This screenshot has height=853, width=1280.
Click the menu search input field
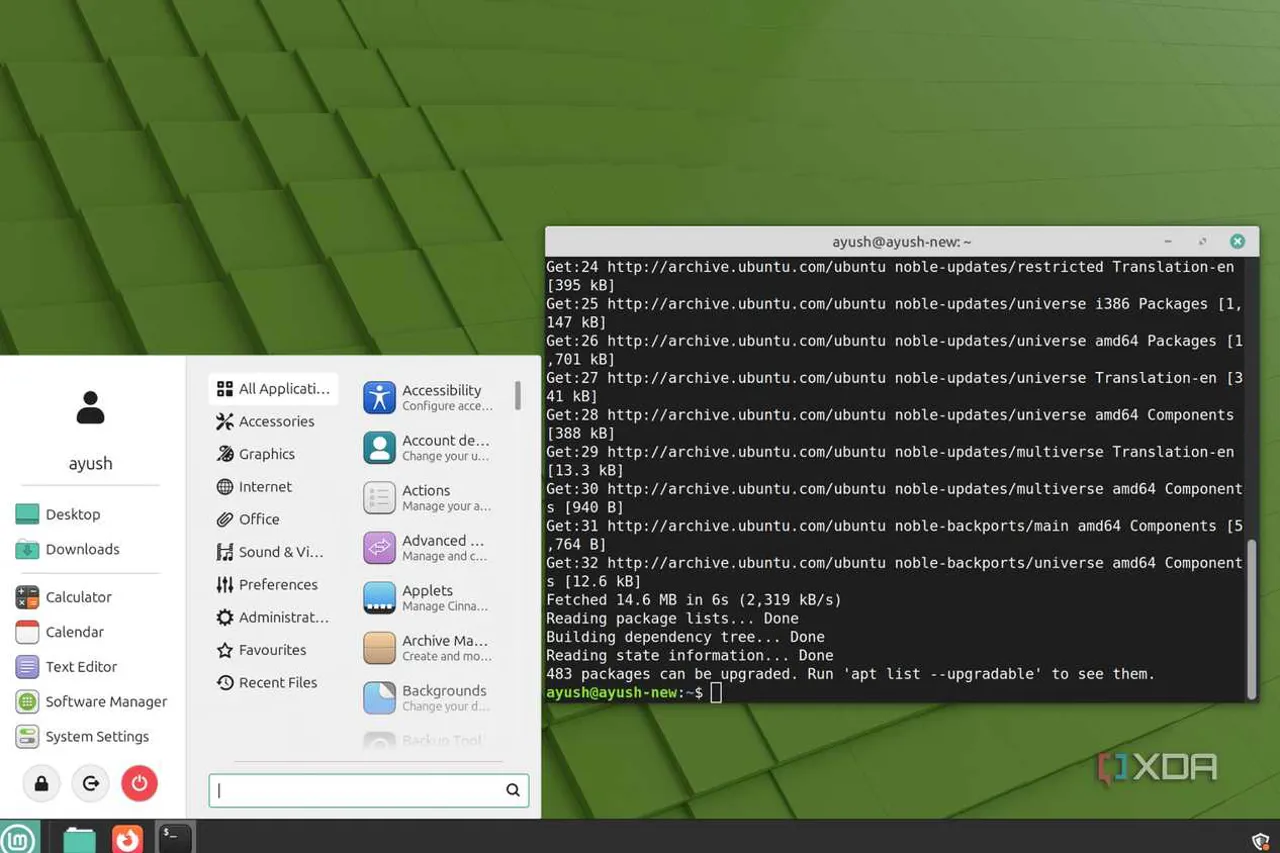point(369,790)
